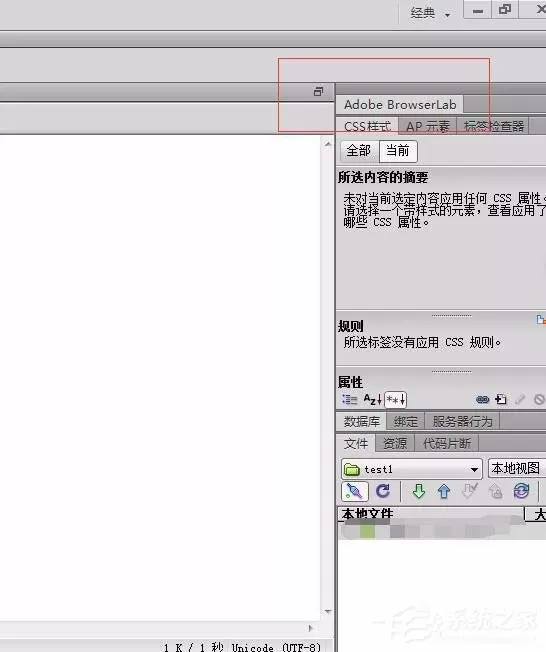The image size is (546, 652).
Task: Switch to the 服务器行为 tab
Action: coord(462,422)
